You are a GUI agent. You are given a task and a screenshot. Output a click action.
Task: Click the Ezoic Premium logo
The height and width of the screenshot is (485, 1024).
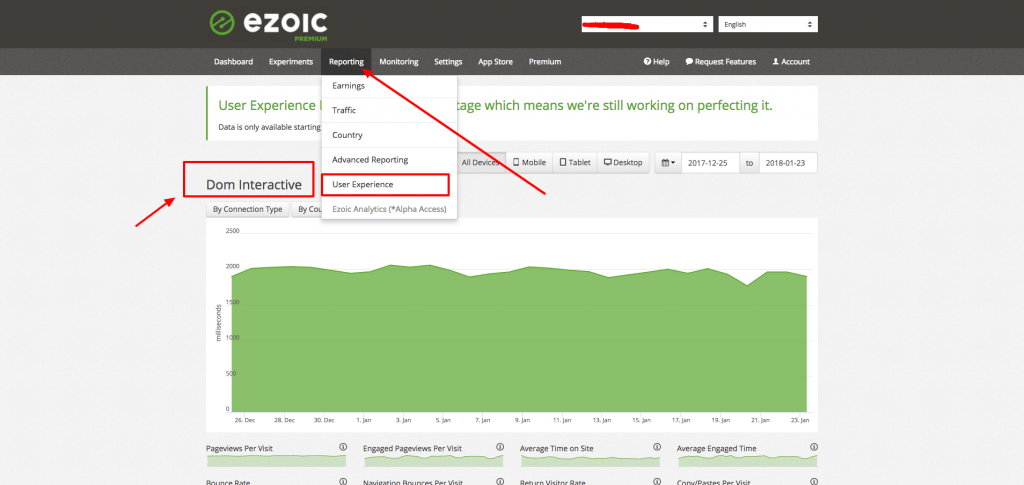268,26
